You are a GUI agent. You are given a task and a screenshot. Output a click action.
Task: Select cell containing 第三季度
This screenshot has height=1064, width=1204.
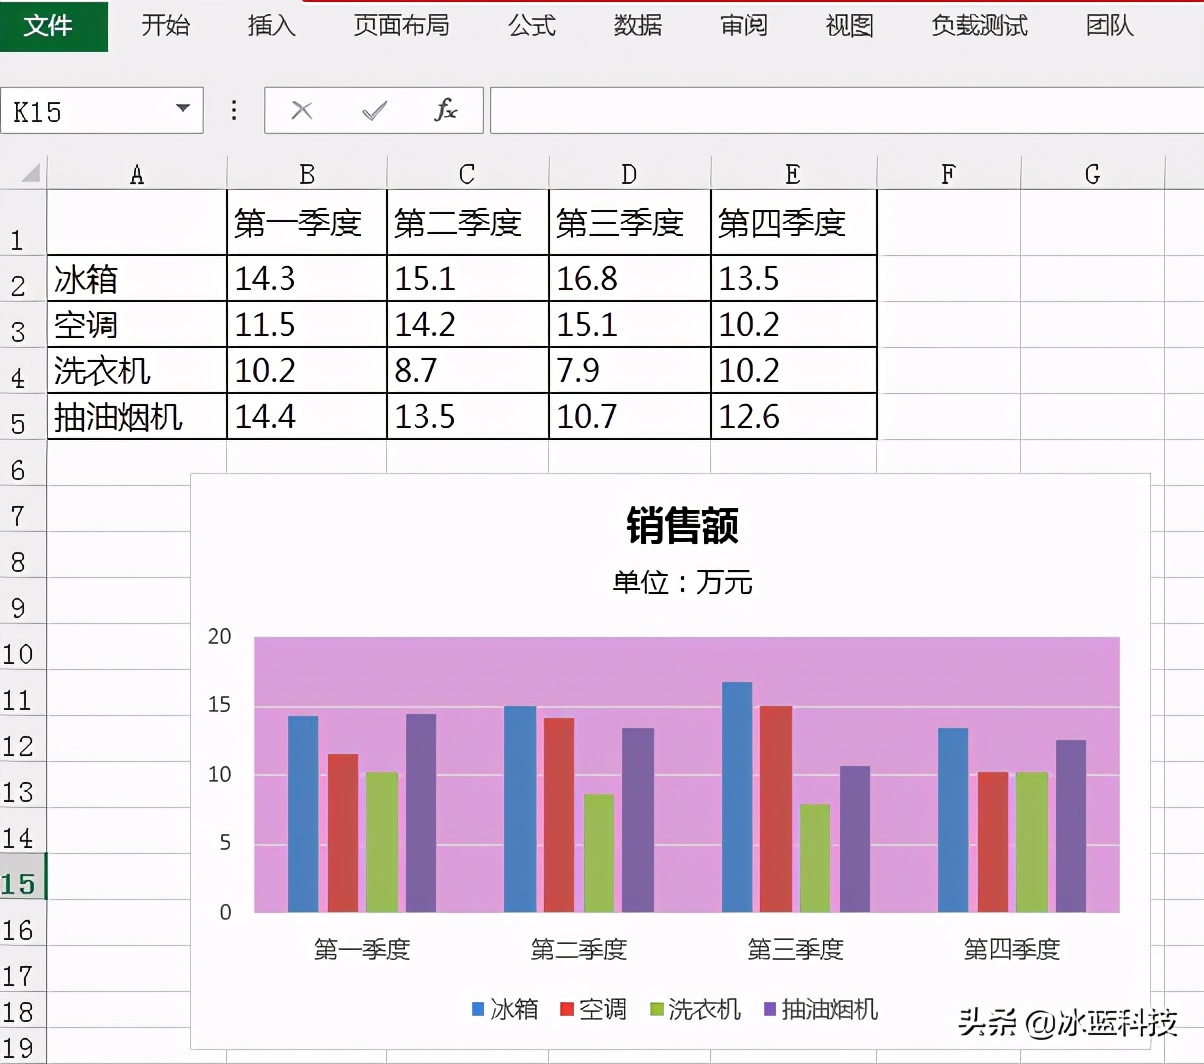[x=630, y=222]
